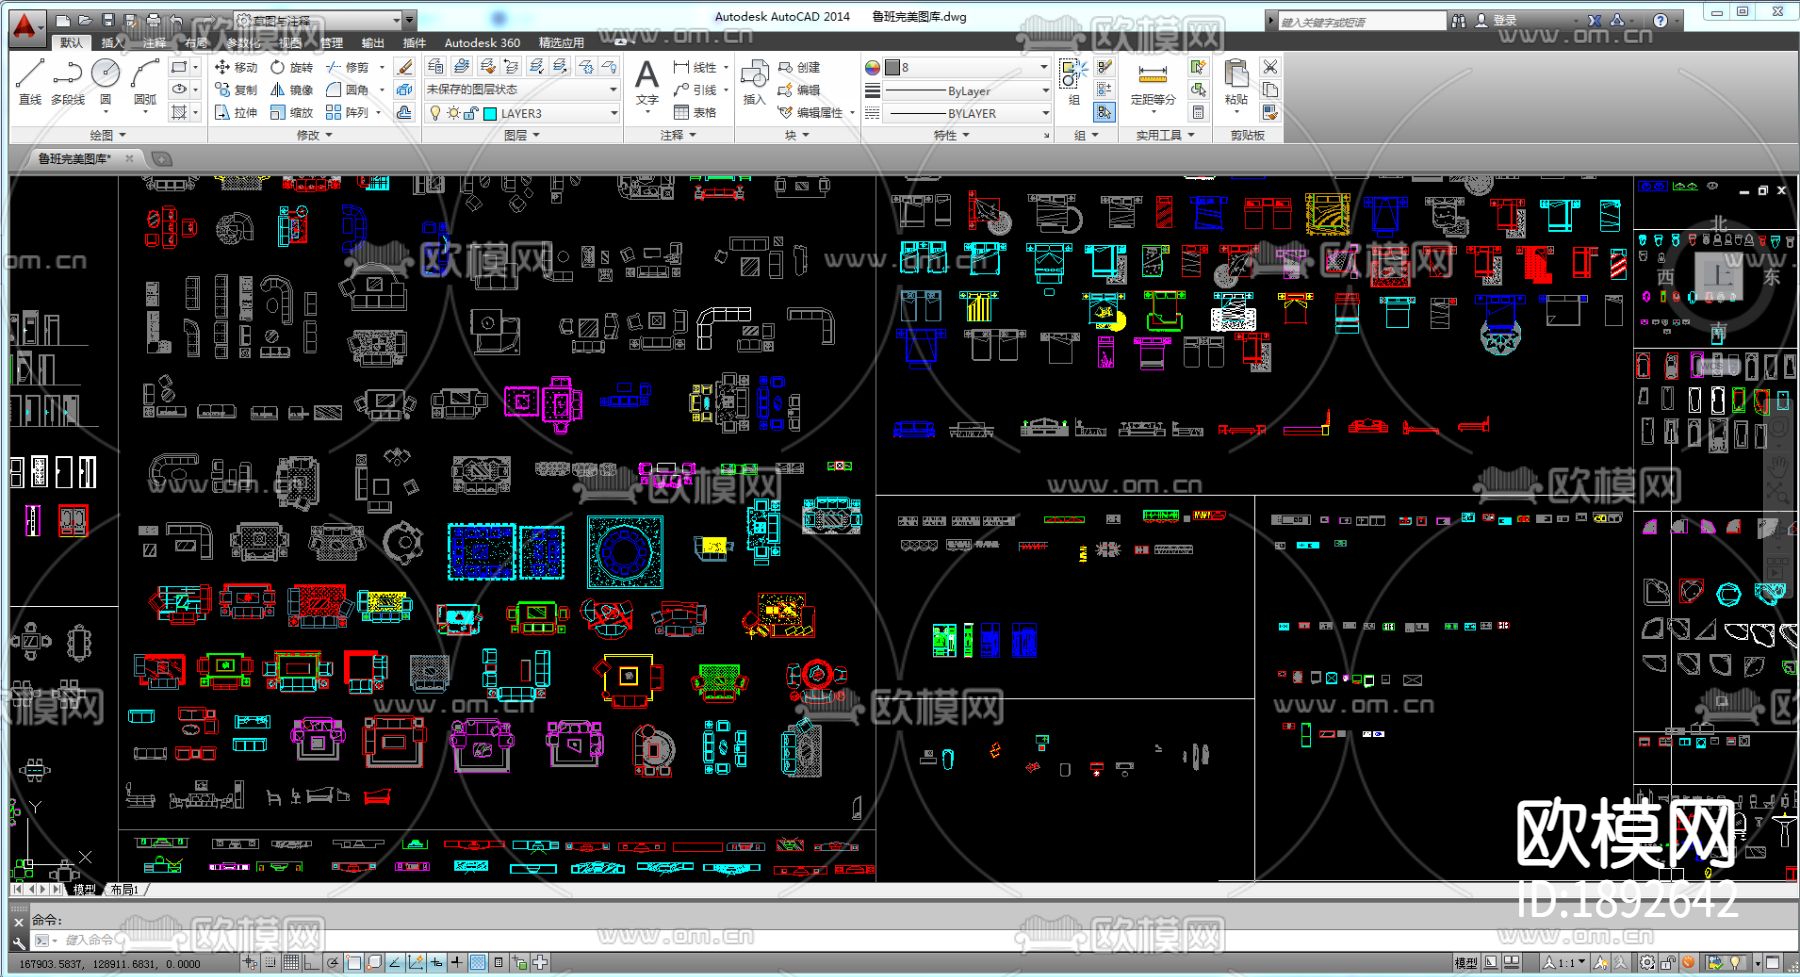1800x977 pixels.
Task: Select the Arc (圆弧) tool
Action: click(145, 81)
